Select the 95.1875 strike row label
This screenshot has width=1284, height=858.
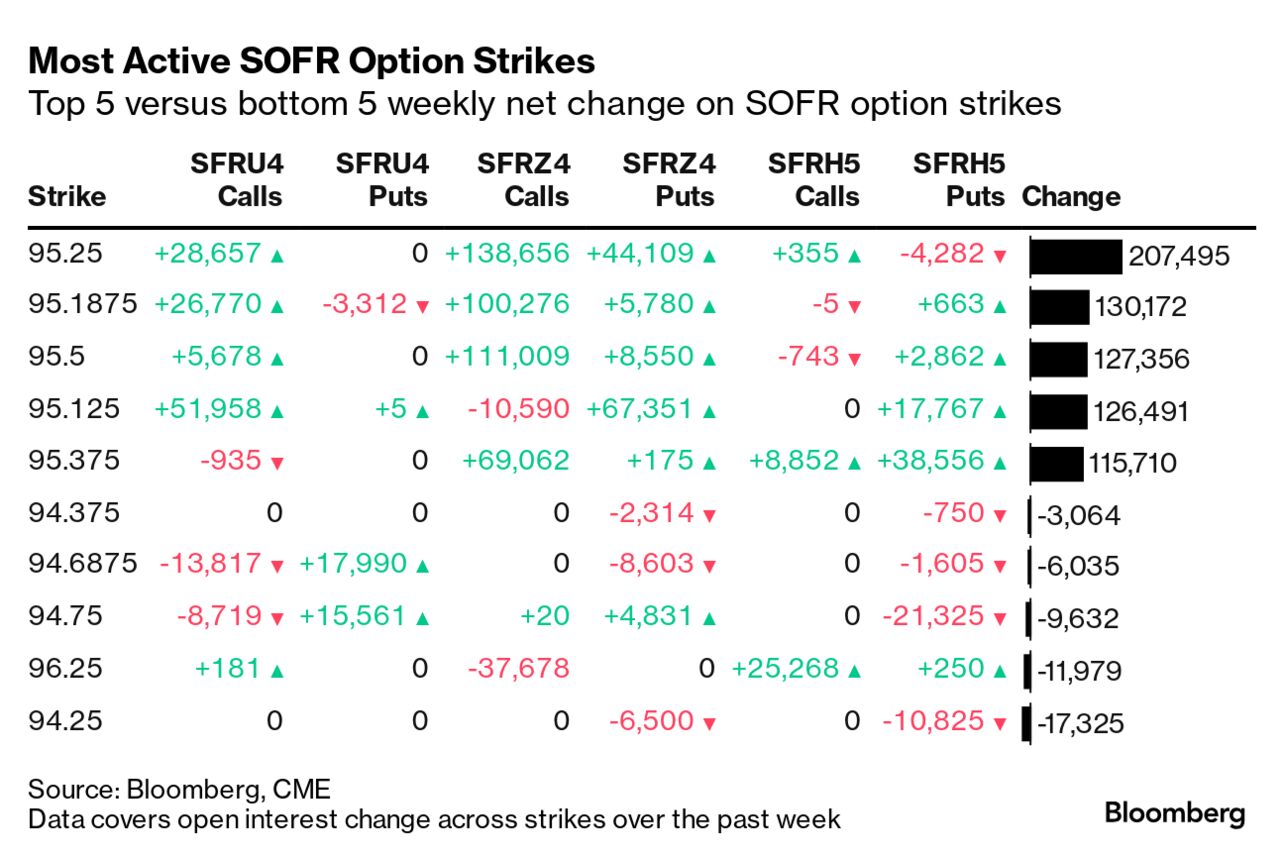(82, 305)
